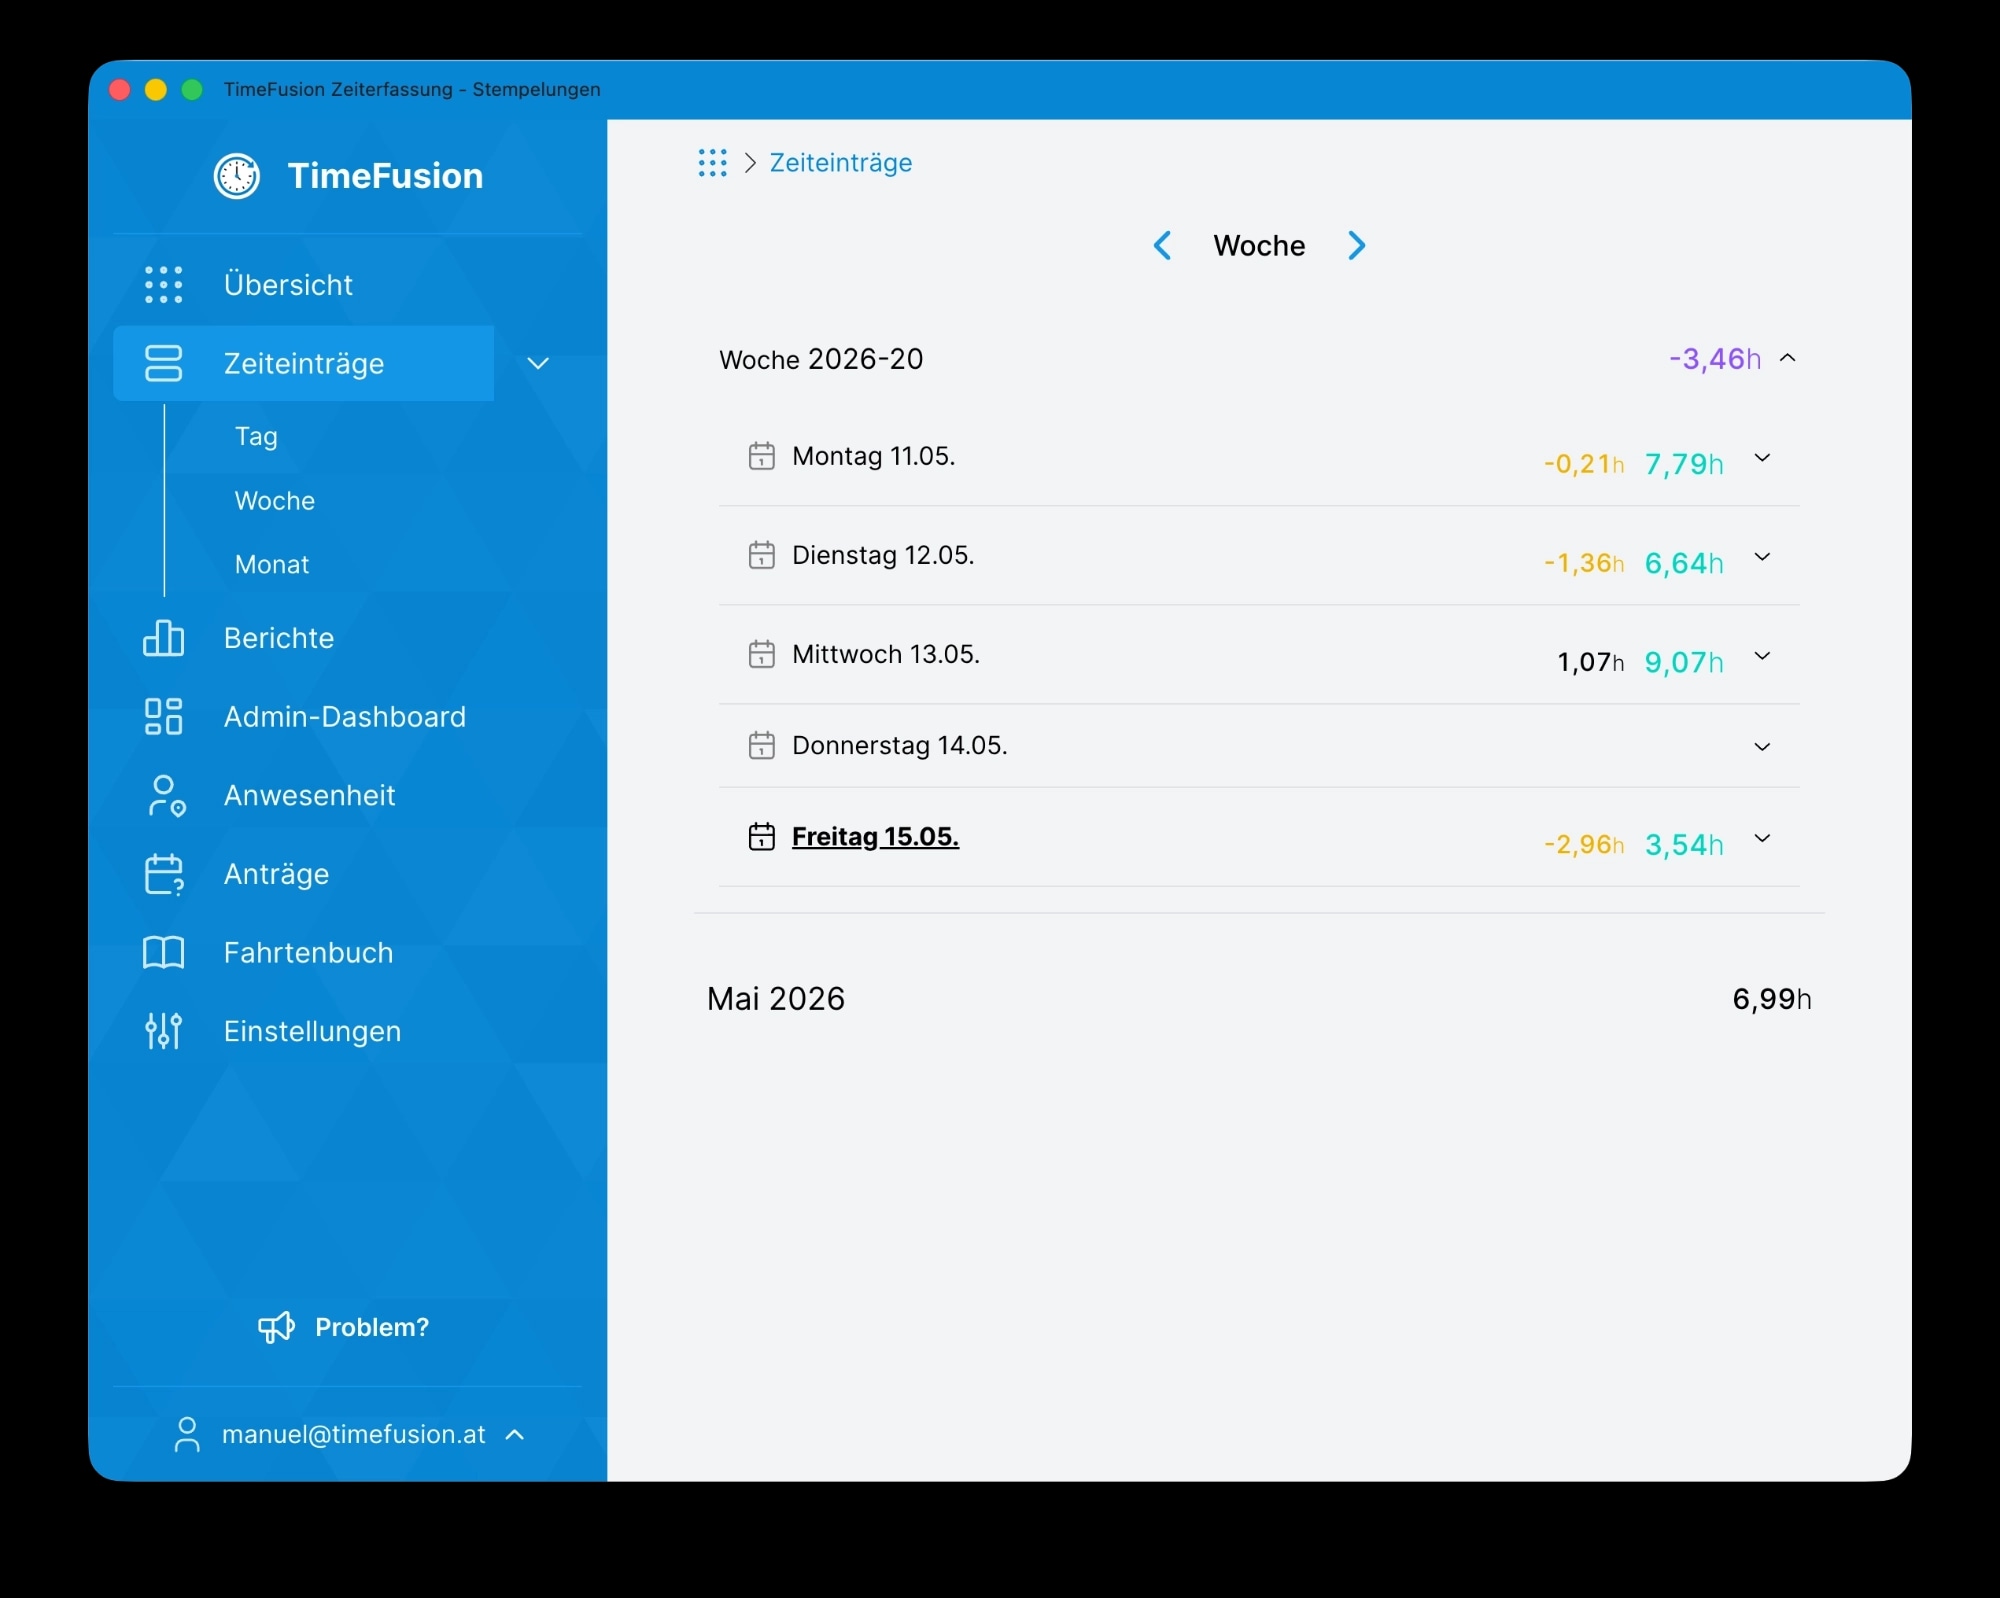The height and width of the screenshot is (1598, 2000).
Task: Click the Woche 2026-20 heading
Action: click(x=821, y=359)
